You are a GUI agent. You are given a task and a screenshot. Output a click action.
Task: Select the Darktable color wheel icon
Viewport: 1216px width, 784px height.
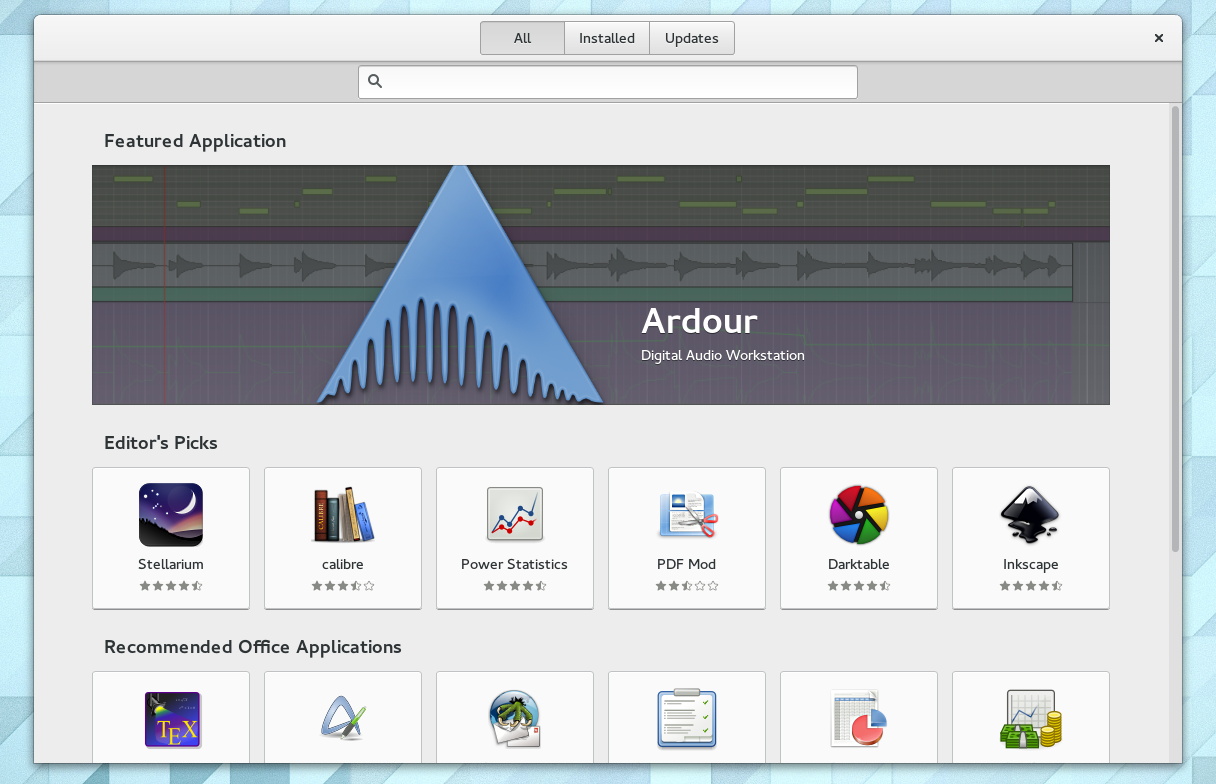[858, 514]
